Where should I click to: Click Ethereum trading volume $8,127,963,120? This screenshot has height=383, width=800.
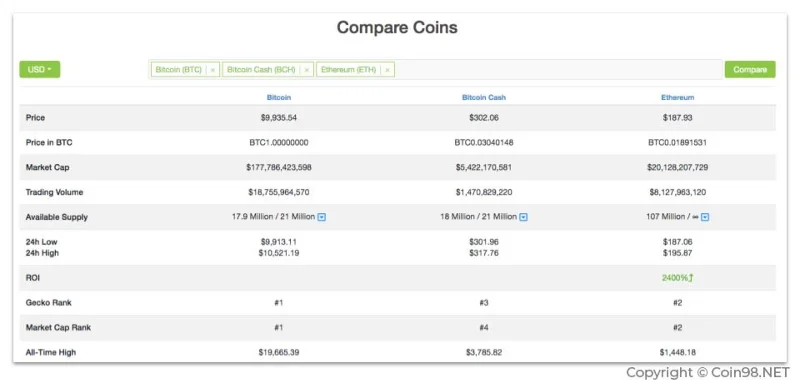click(x=678, y=192)
